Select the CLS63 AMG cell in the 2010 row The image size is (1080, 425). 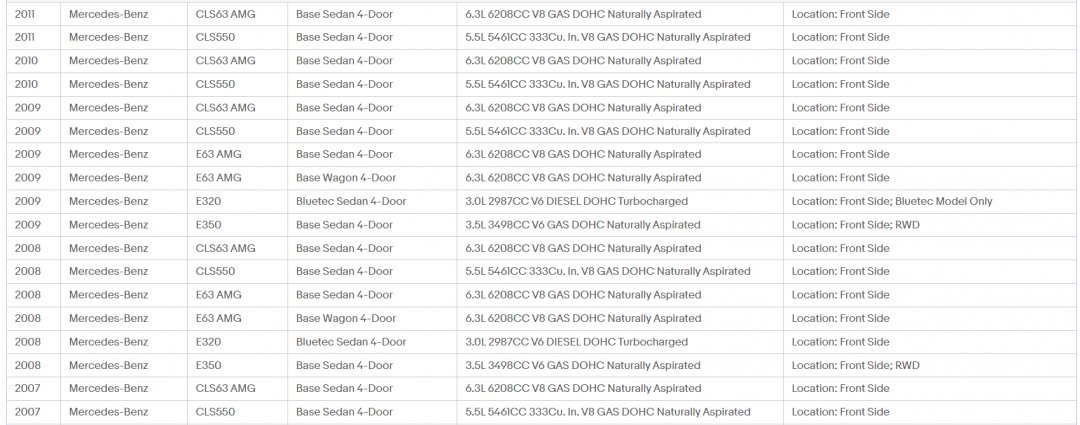click(x=225, y=61)
